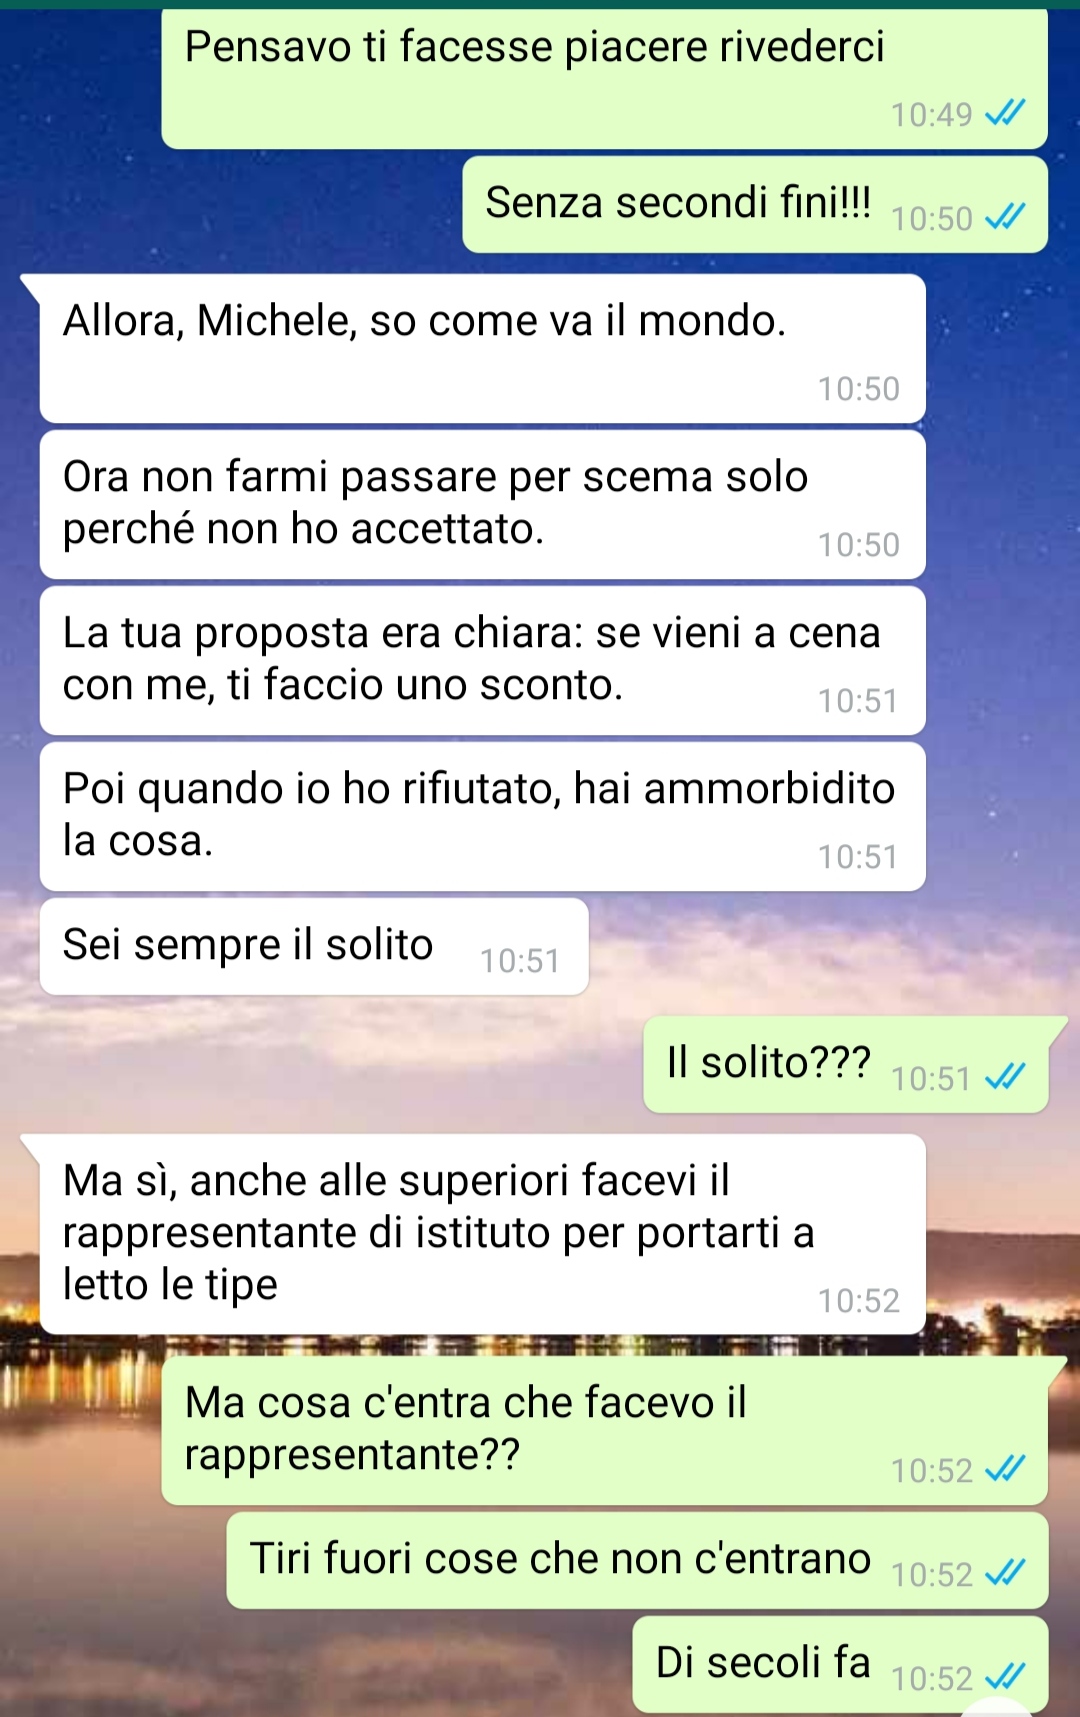
Task: Select the "Poi quando io ho rifiutato" message
Action: pyautogui.click(x=482, y=816)
